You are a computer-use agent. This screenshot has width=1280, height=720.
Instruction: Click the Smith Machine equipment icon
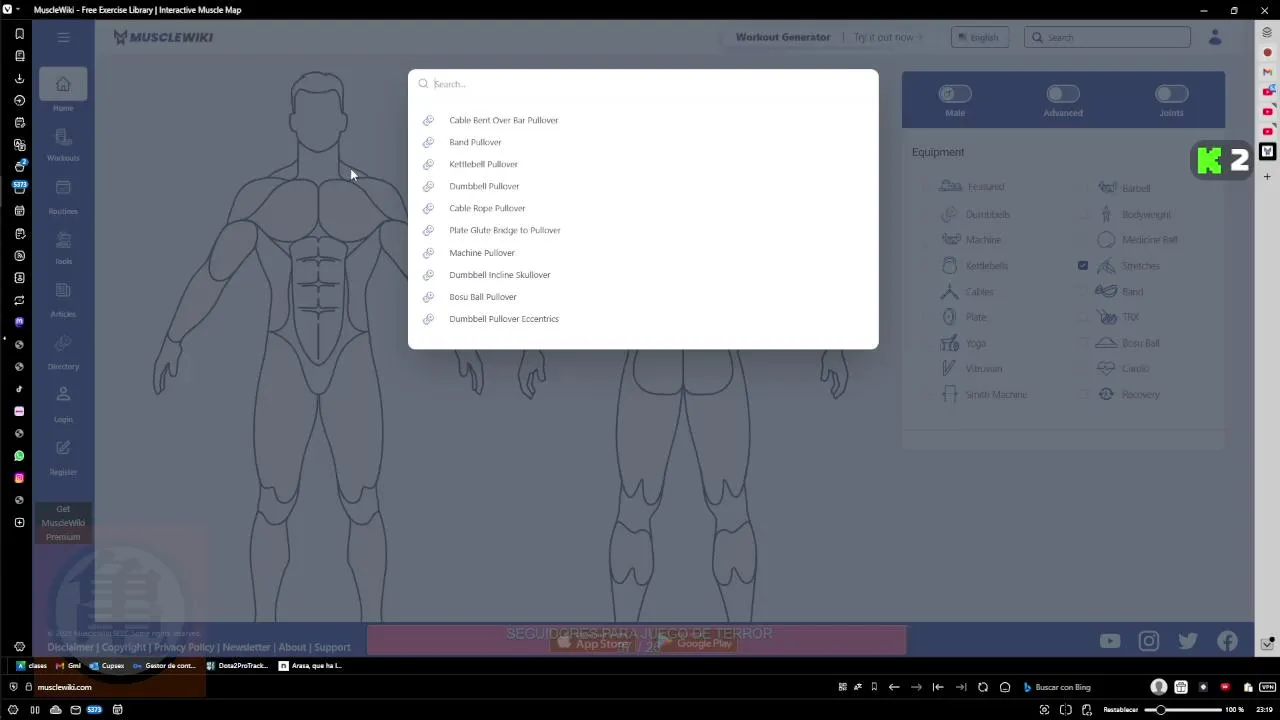[949, 394]
